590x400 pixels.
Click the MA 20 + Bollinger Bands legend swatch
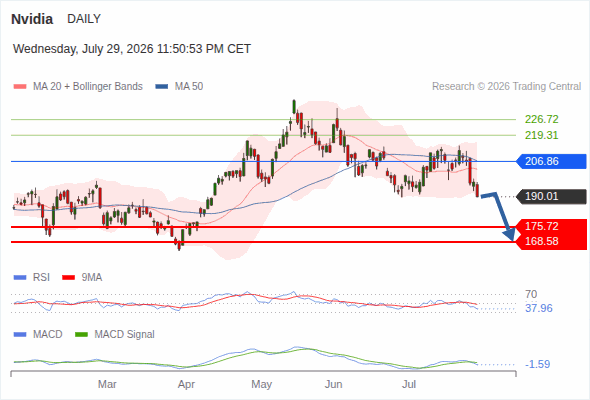[x=20, y=87]
